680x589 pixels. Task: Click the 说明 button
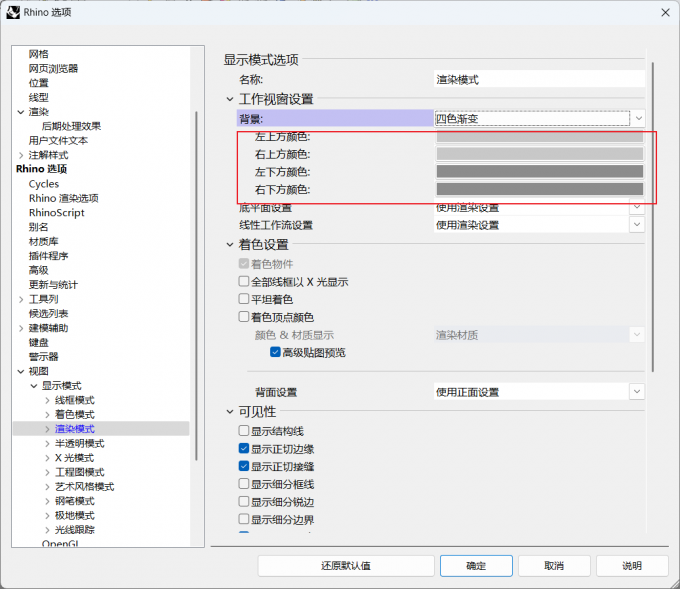(632, 566)
